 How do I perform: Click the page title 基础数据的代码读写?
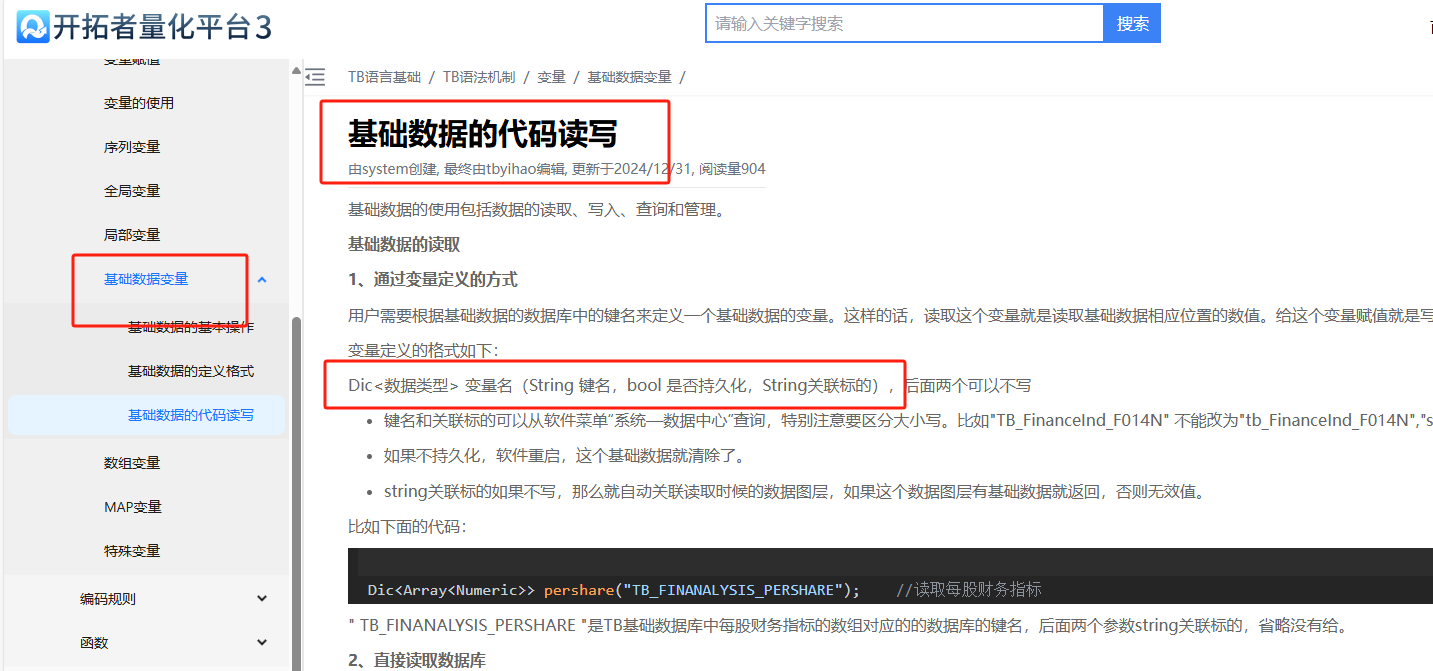483,134
